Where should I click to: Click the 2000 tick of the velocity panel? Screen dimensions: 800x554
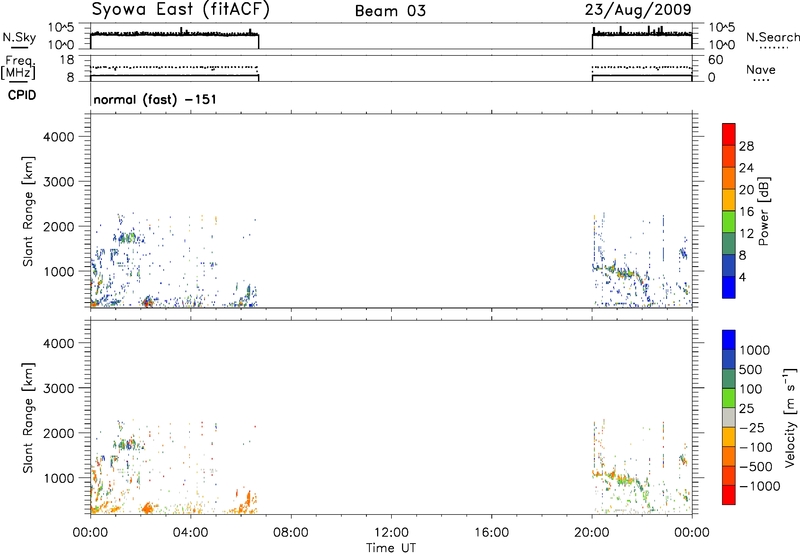(59, 433)
